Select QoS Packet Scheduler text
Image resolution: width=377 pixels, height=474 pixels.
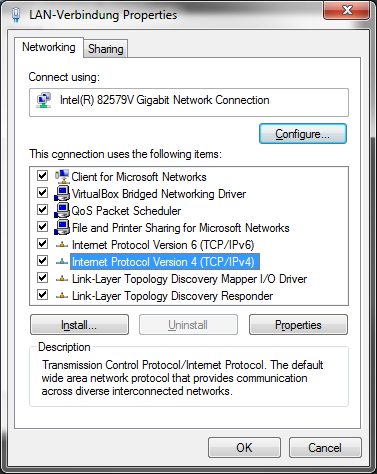(126, 211)
